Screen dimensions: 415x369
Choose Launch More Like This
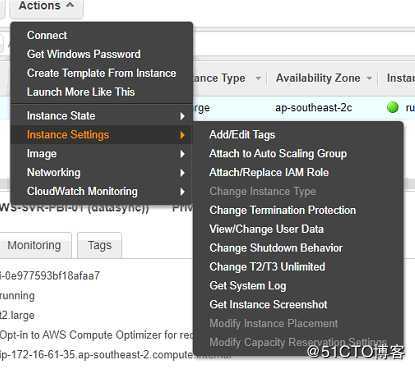coord(81,92)
